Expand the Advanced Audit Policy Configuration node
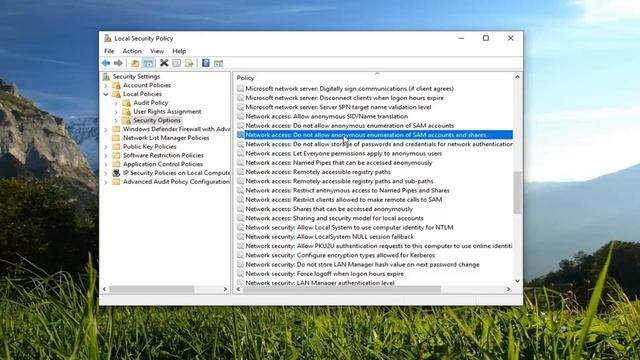The image size is (640, 360). pos(106,182)
